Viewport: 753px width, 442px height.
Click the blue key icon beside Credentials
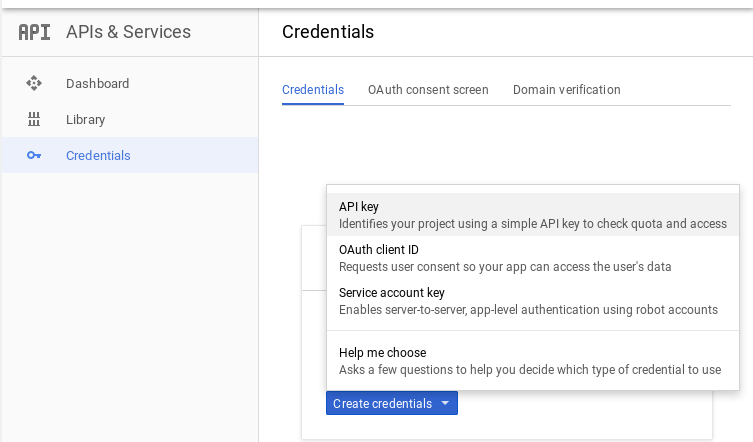click(34, 155)
